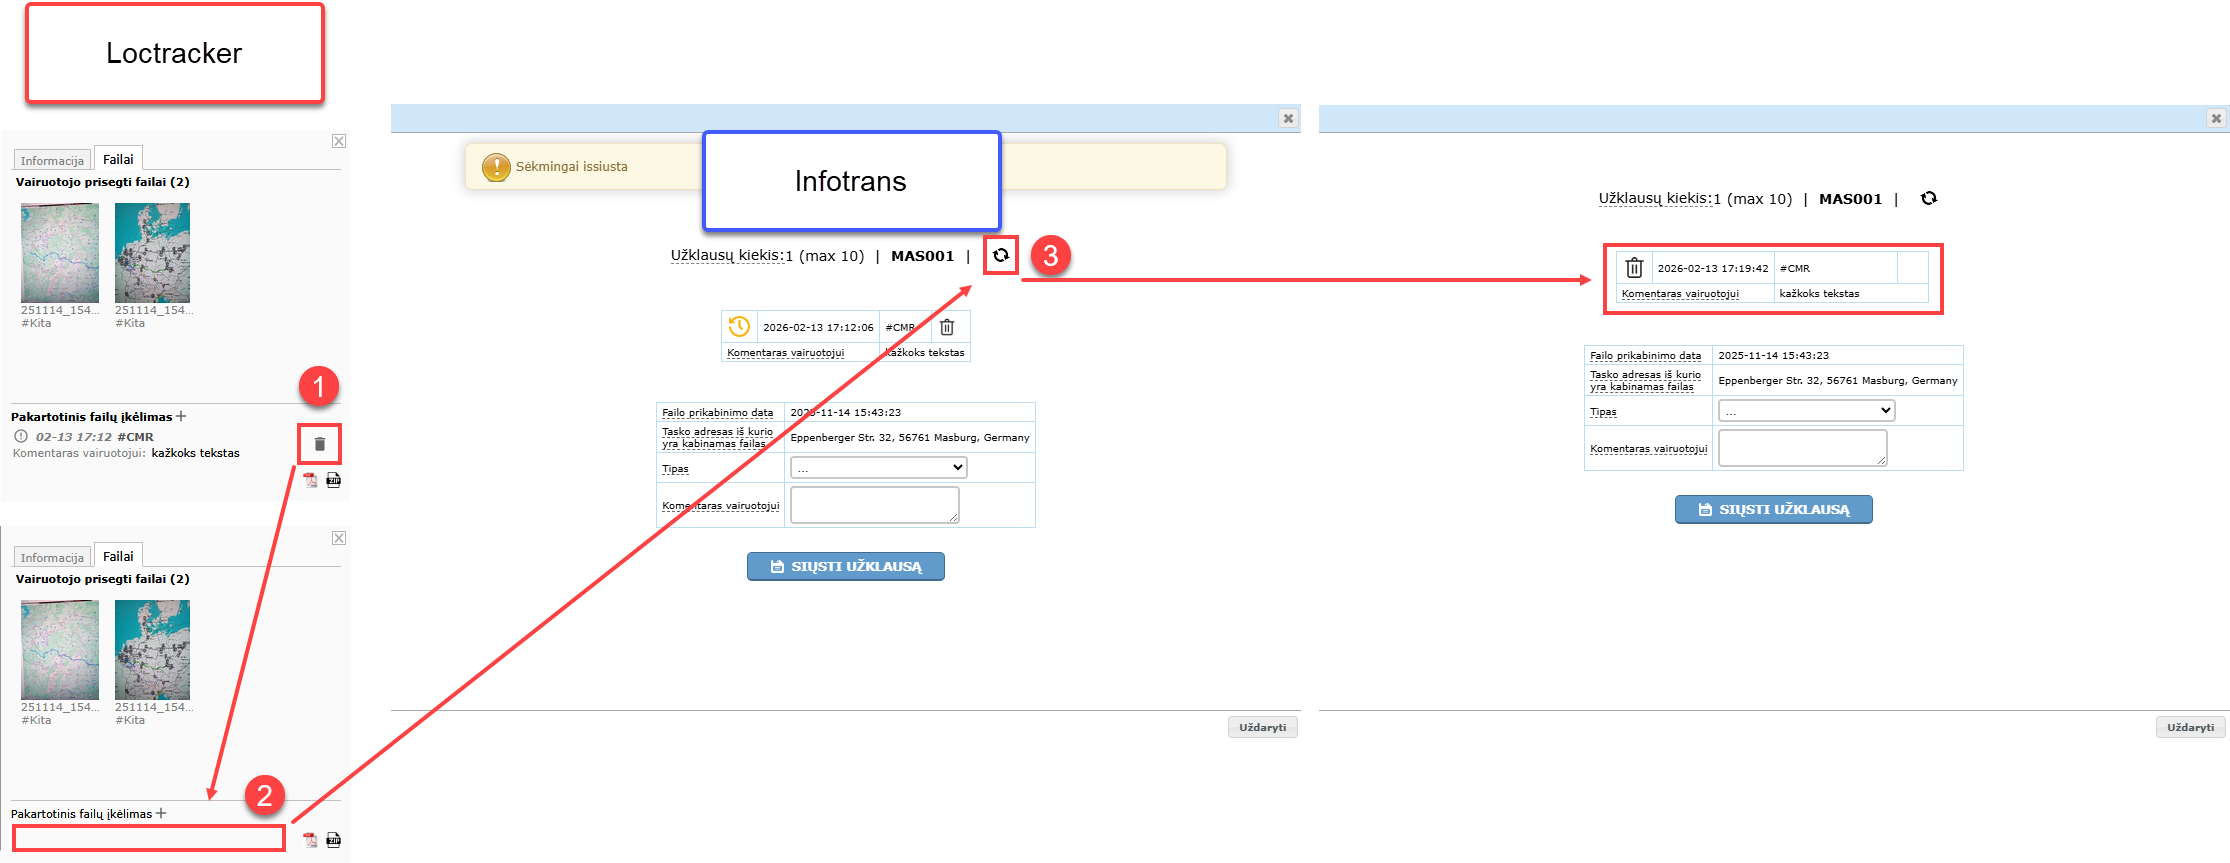The width and height of the screenshot is (2230, 863).
Task: Open second map thumbnail in upper Loctracker panel
Action: 152,253
